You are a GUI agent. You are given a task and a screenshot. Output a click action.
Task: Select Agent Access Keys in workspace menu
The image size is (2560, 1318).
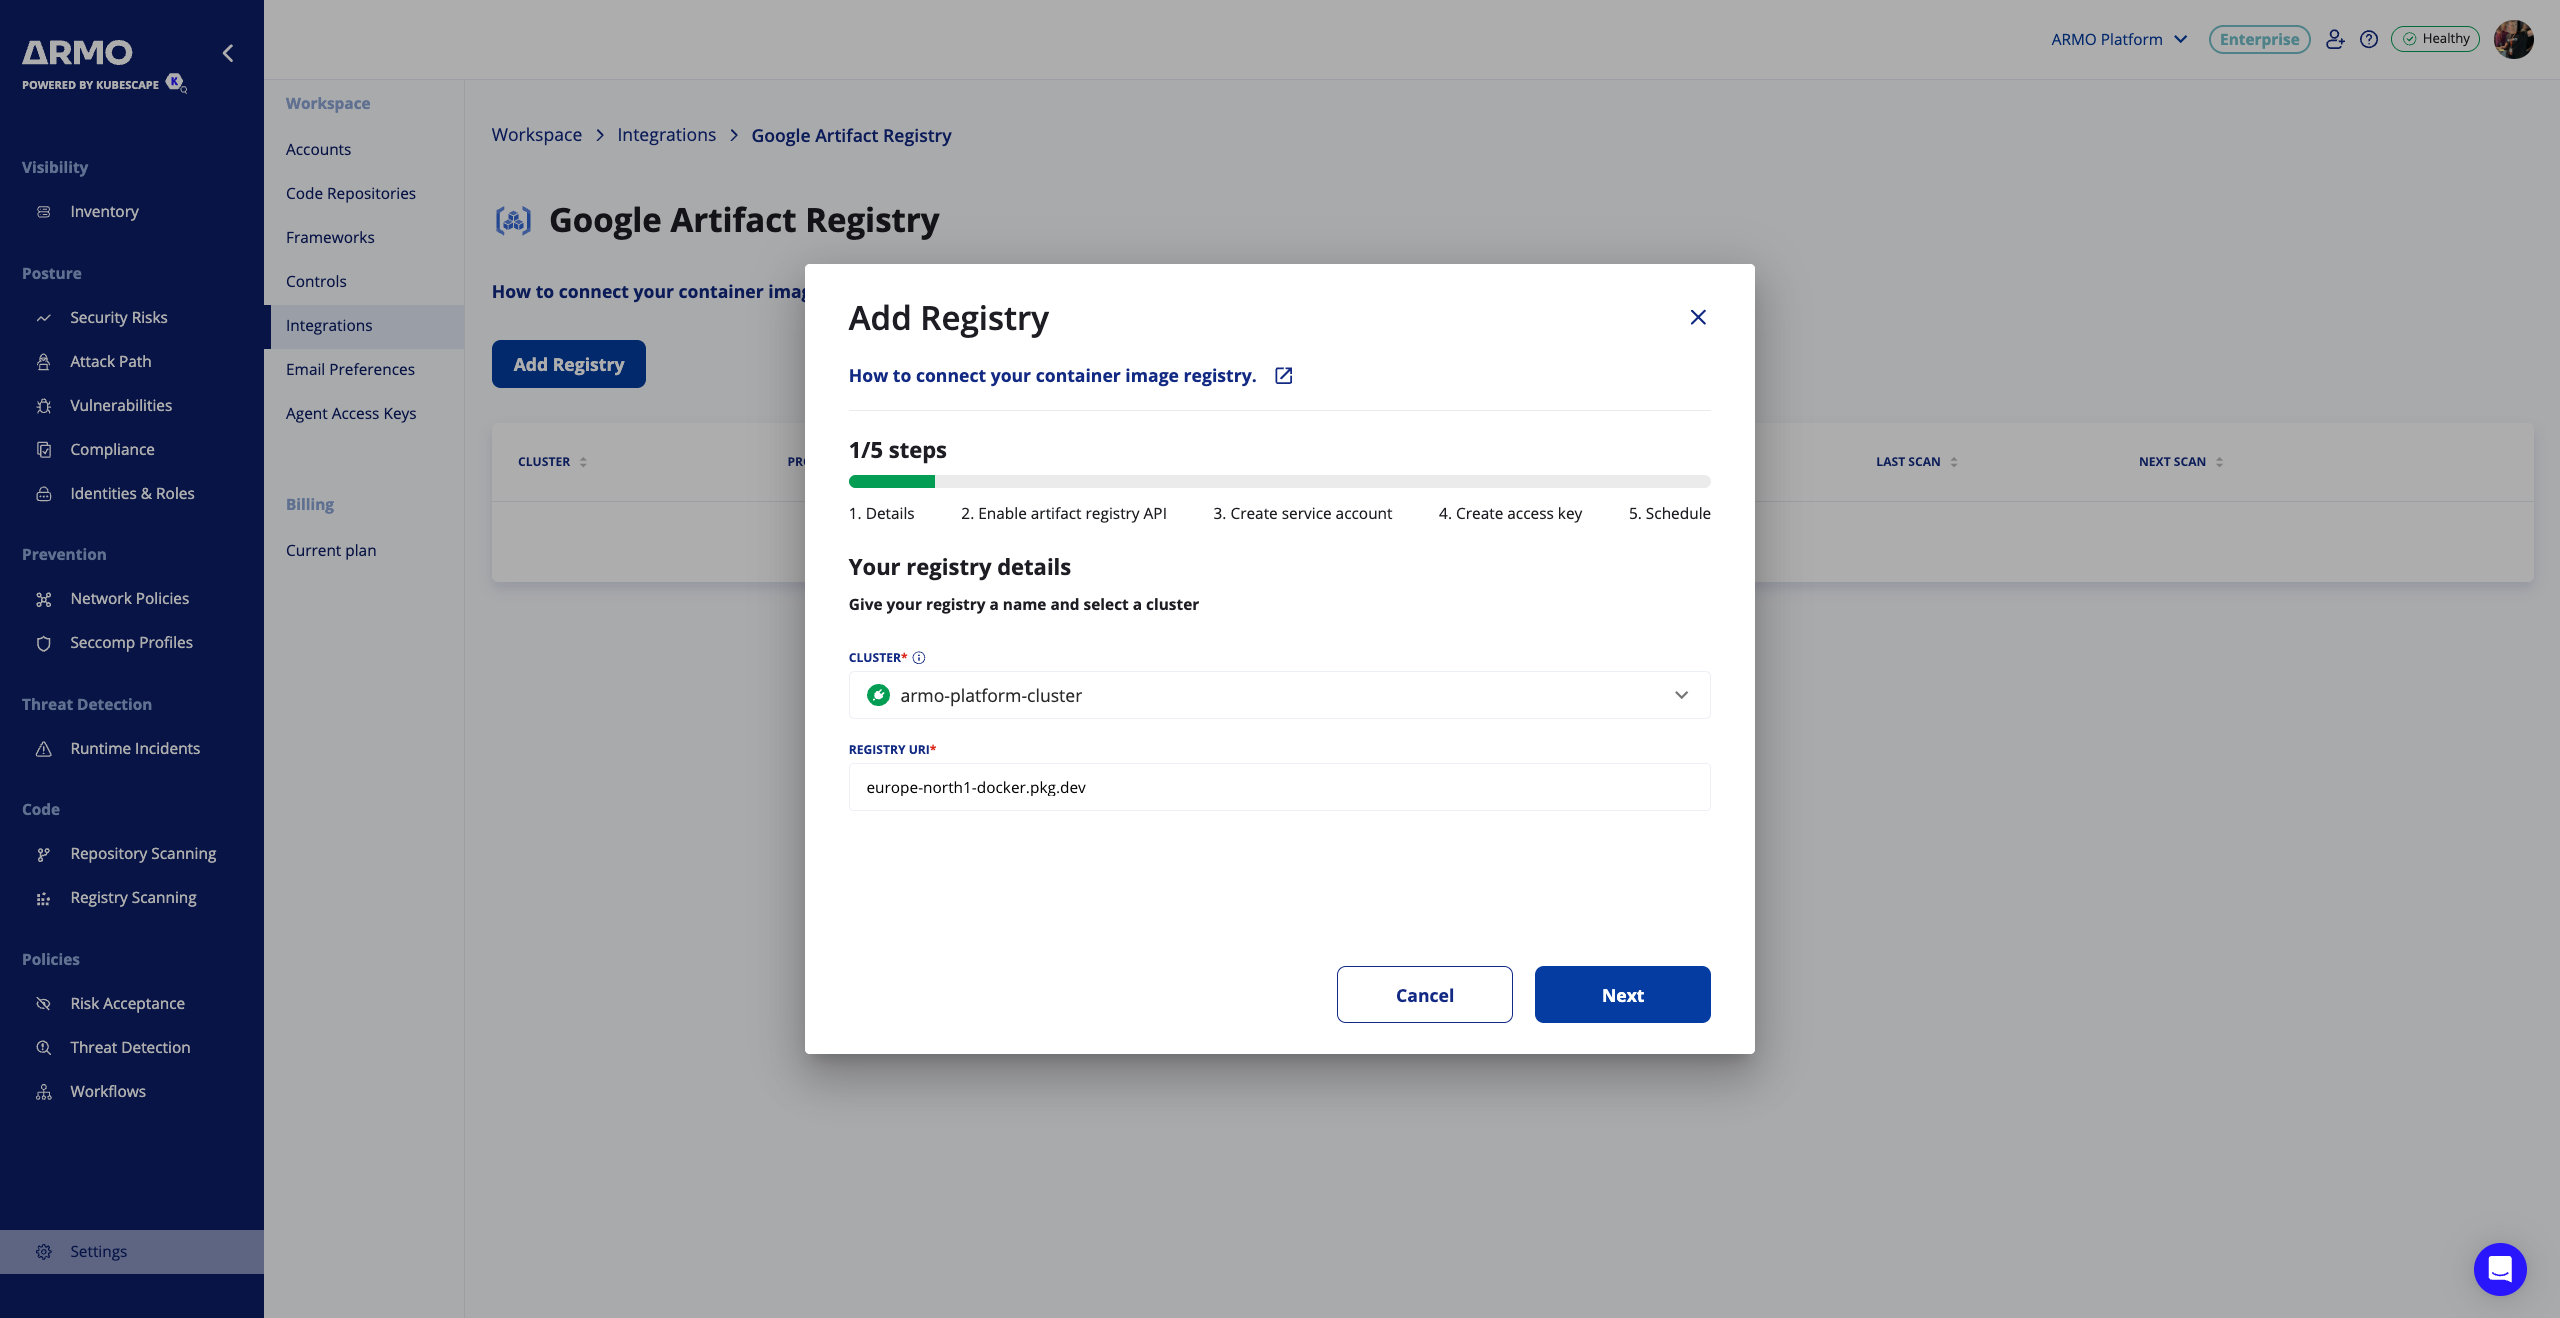tap(351, 413)
